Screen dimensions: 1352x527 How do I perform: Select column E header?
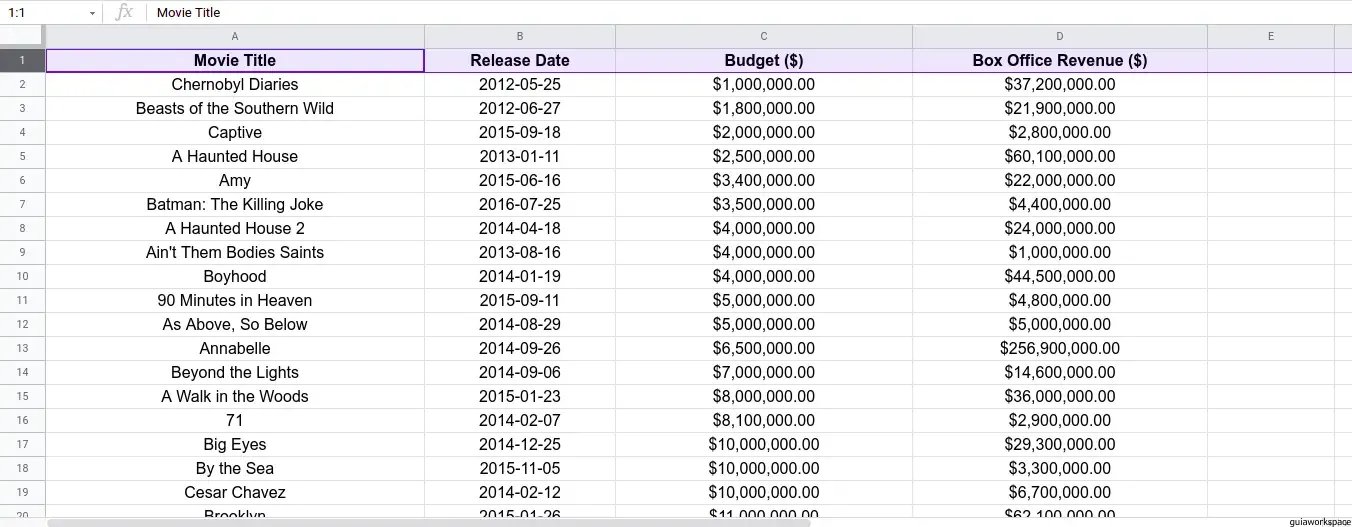pos(1271,36)
